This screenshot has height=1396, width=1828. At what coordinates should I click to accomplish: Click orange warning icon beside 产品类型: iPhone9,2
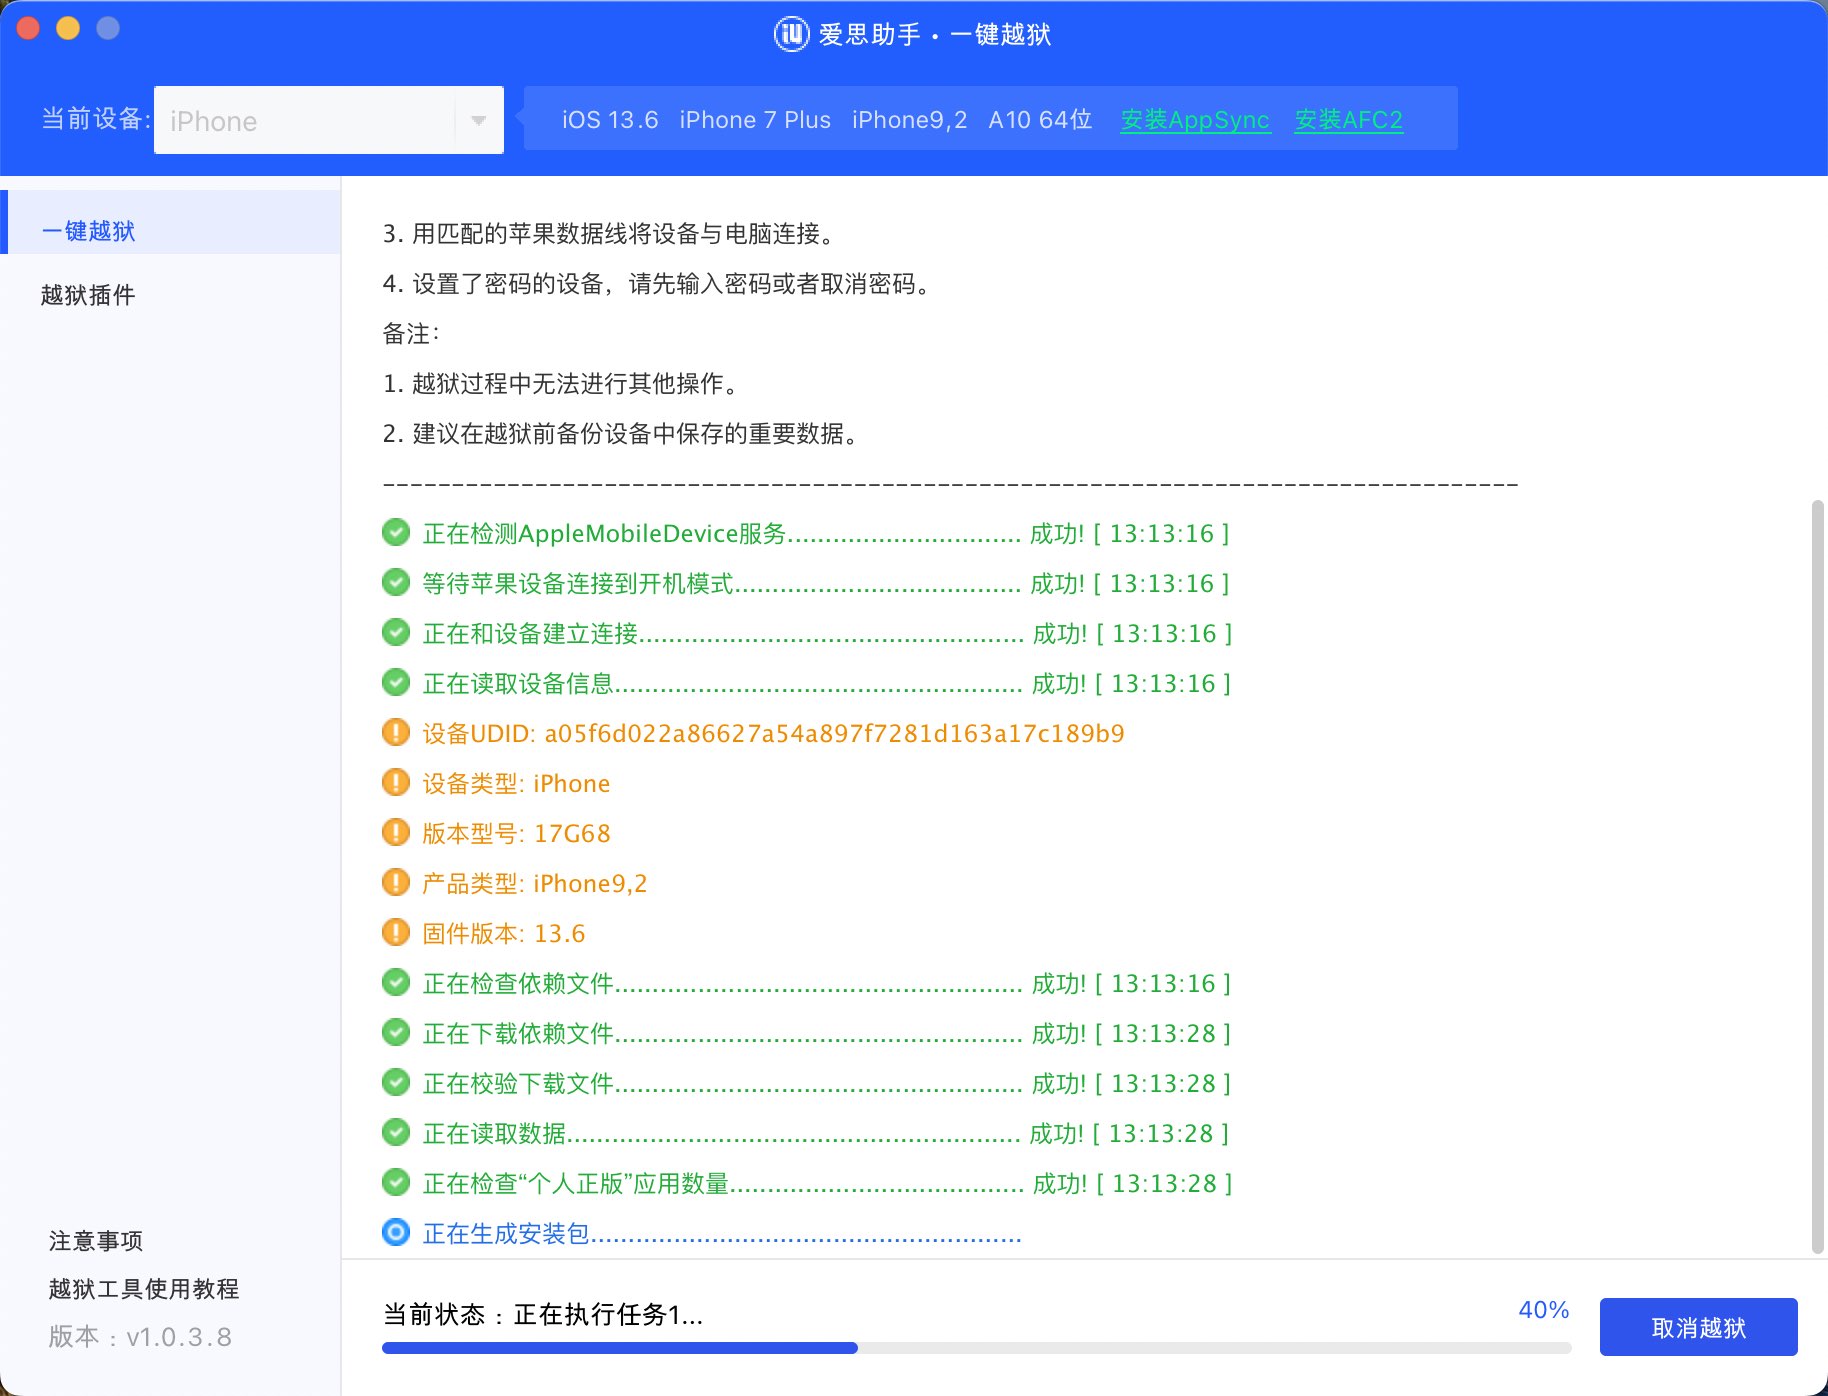pyautogui.click(x=396, y=882)
